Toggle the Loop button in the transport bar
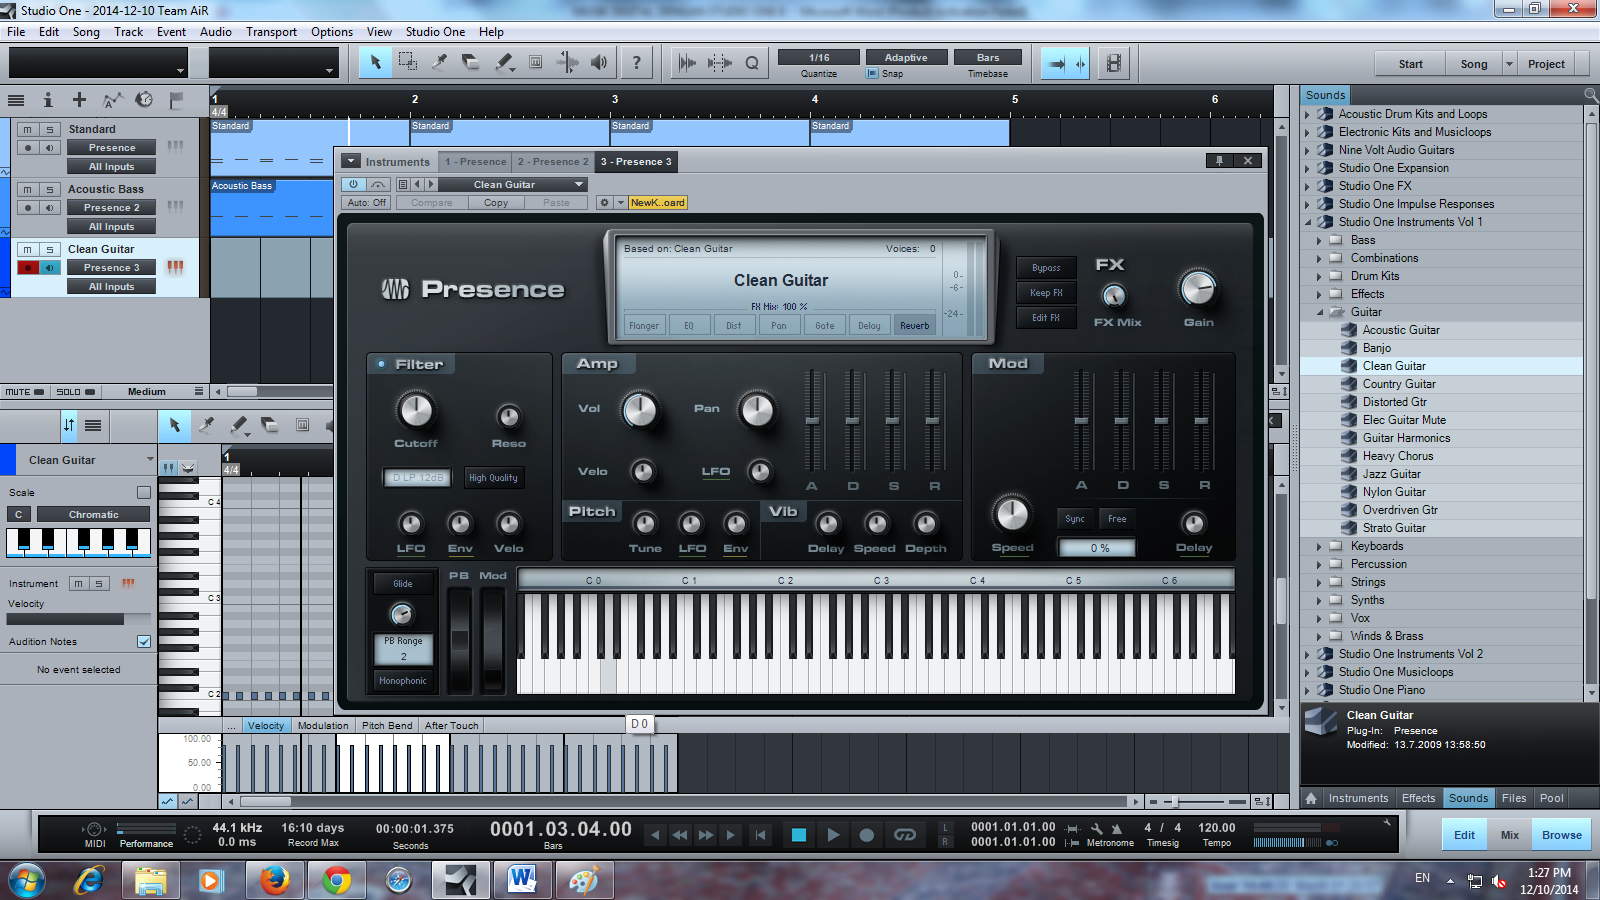This screenshot has height=900, width=1600. coord(905,835)
